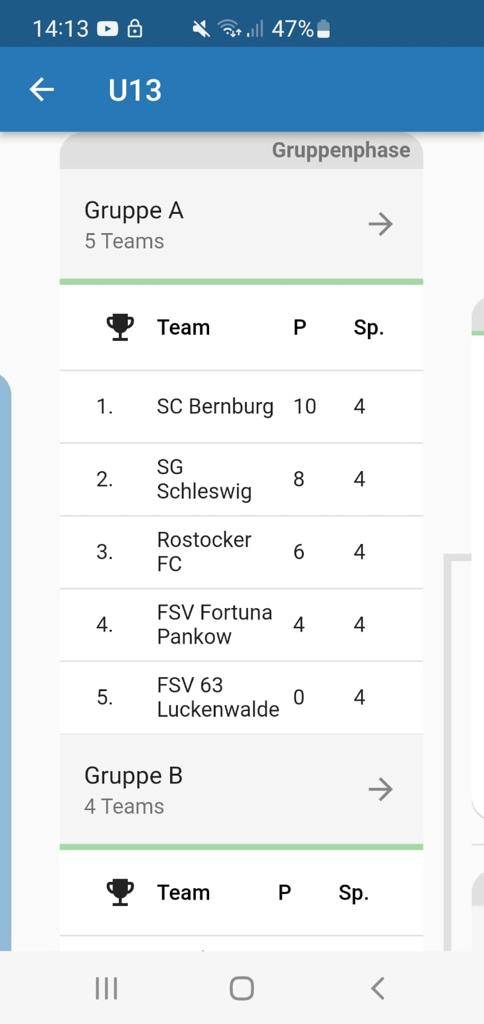Tap Android back navigation chevron
This screenshot has width=484, height=1024.
(377, 988)
